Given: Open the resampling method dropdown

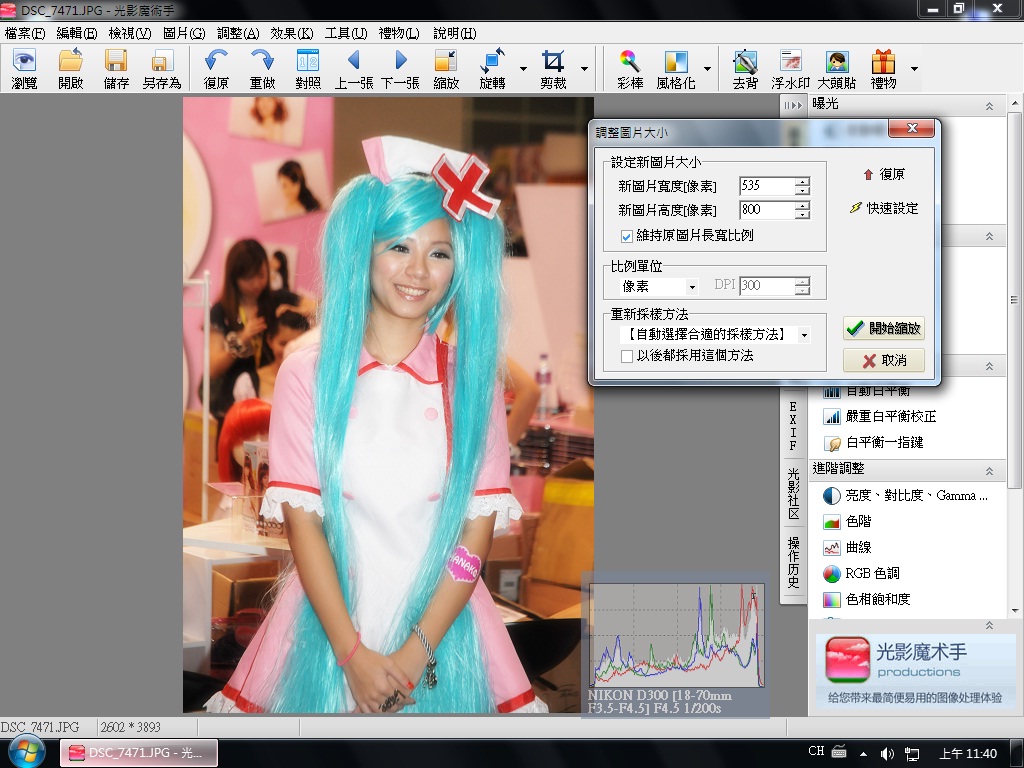Looking at the screenshot, I should click(x=714, y=334).
